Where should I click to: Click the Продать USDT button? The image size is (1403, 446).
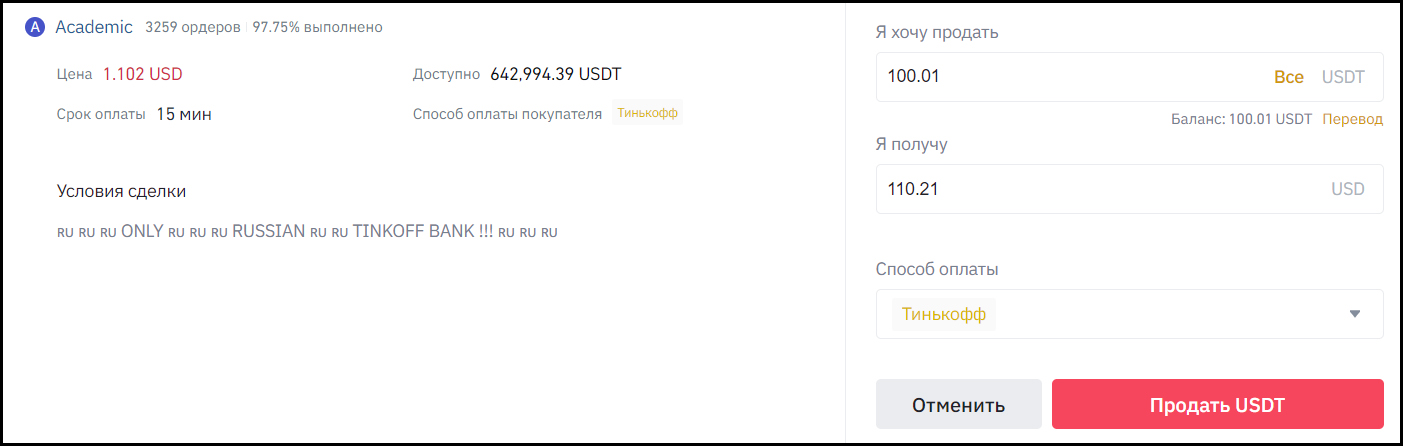1217,405
